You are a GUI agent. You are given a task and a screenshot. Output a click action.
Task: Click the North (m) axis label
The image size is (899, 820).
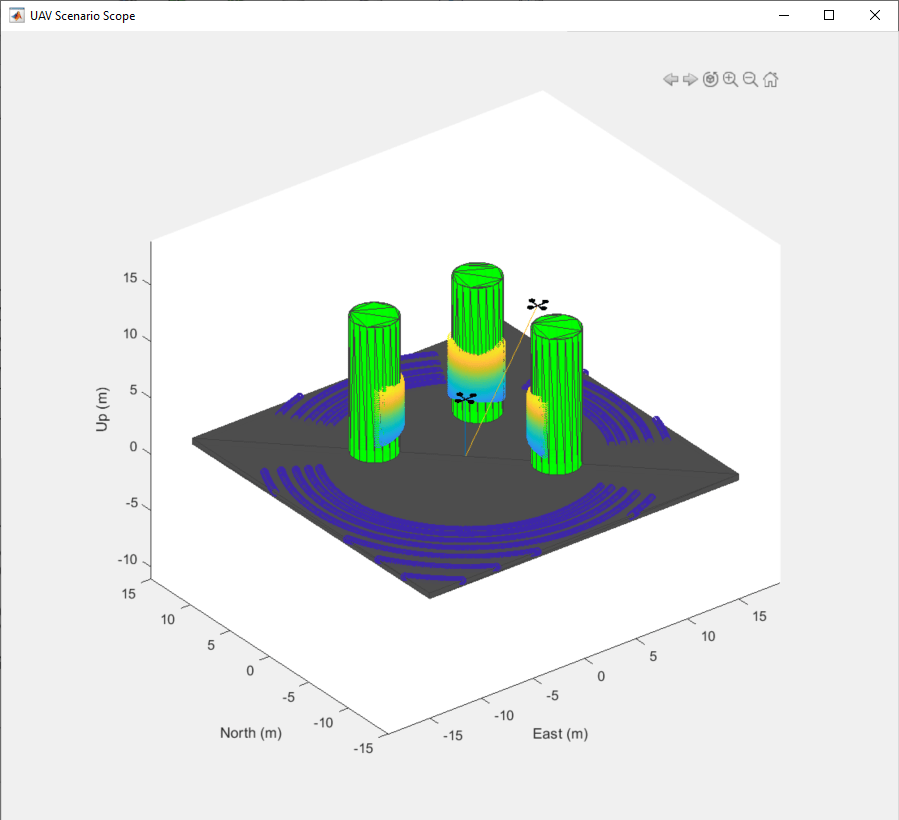click(250, 733)
